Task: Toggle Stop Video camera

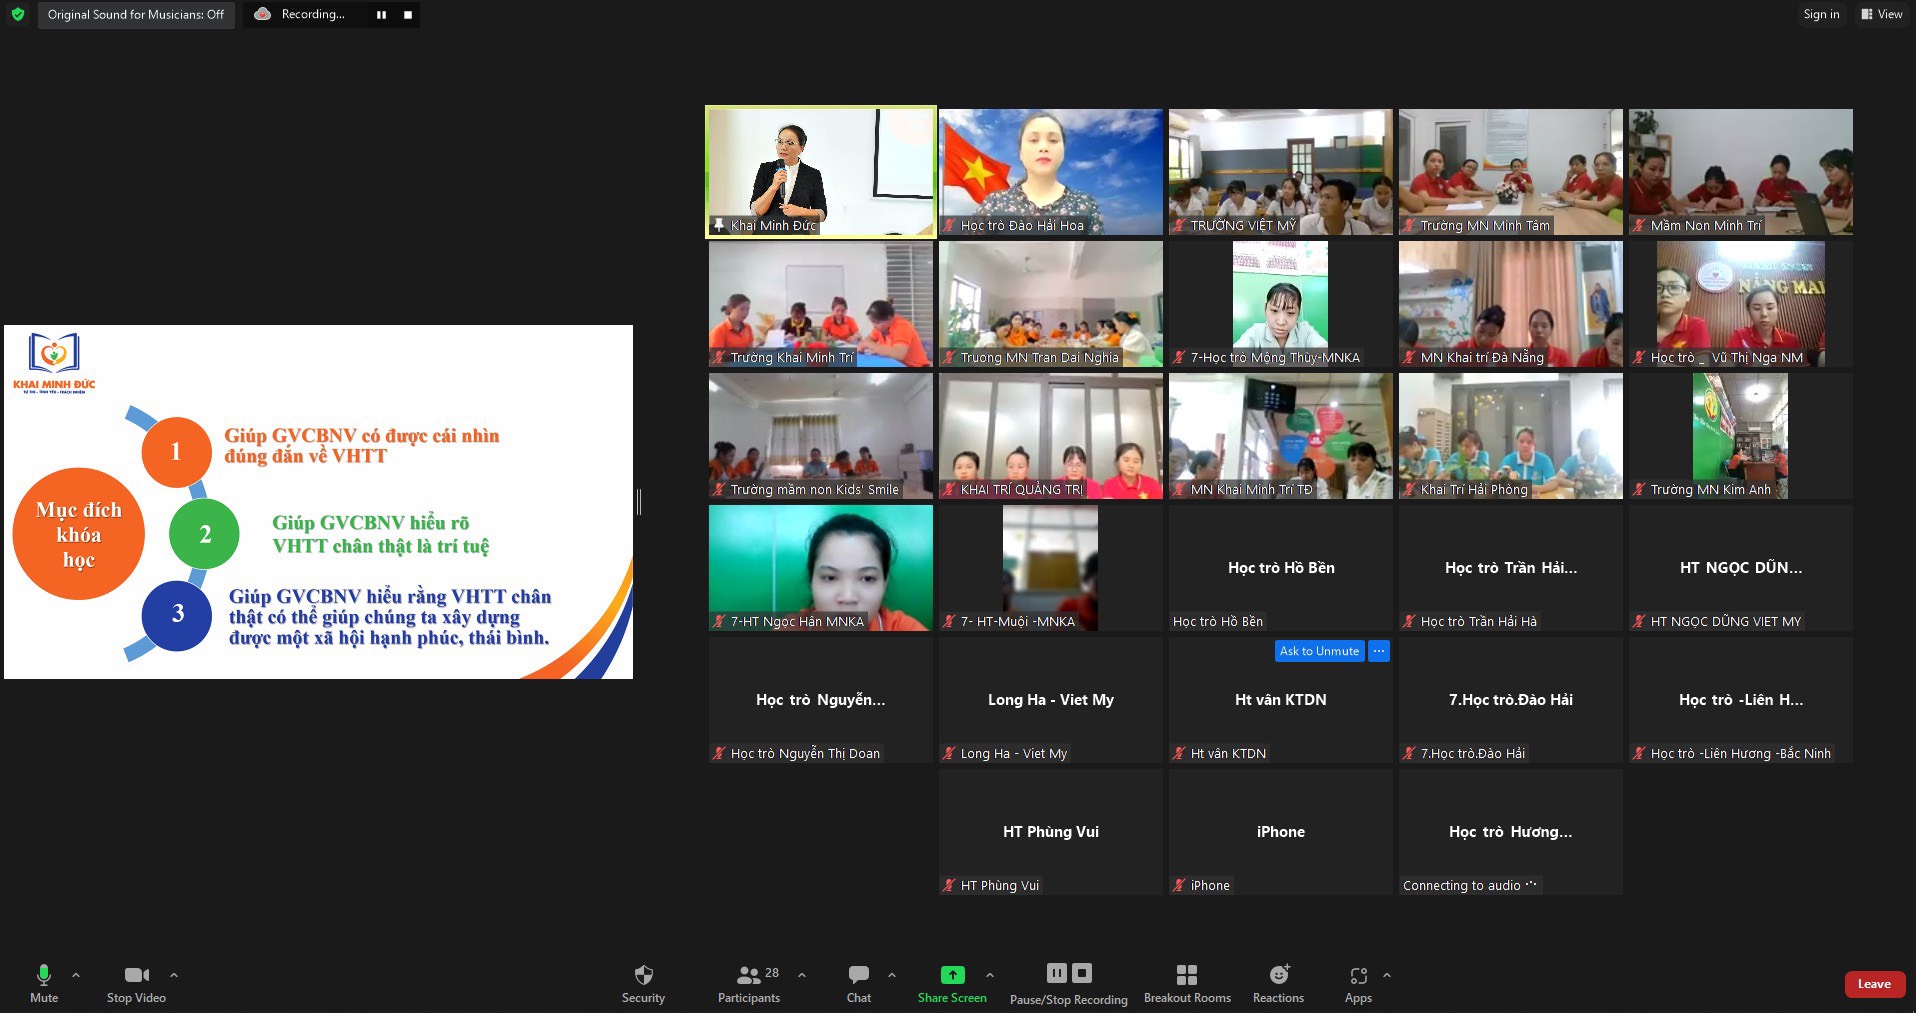Action: (136, 975)
